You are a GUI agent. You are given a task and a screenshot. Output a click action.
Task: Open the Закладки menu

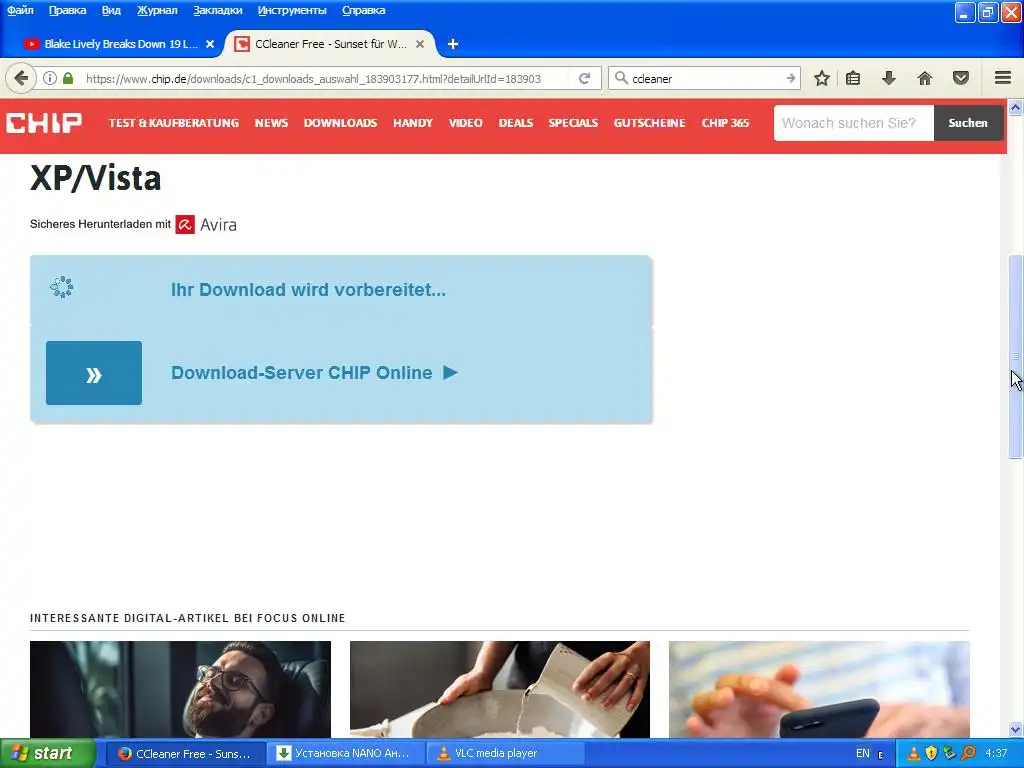point(217,10)
